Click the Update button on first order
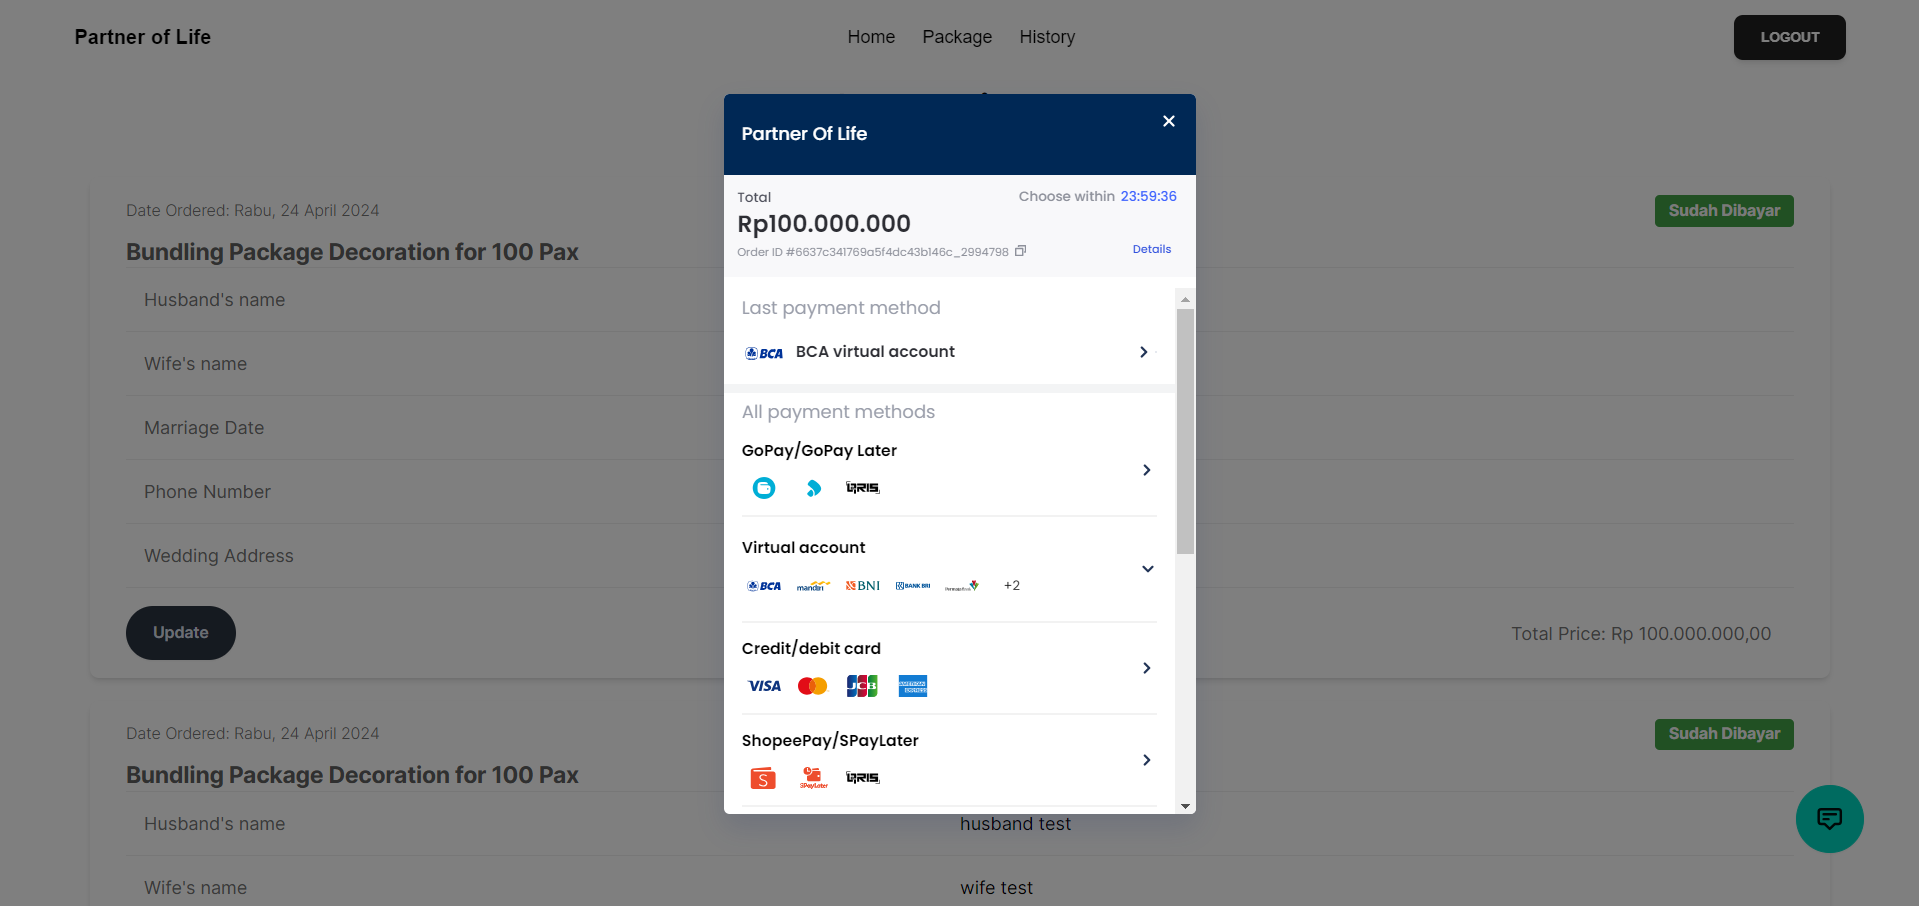This screenshot has height=906, width=1919. click(x=181, y=633)
